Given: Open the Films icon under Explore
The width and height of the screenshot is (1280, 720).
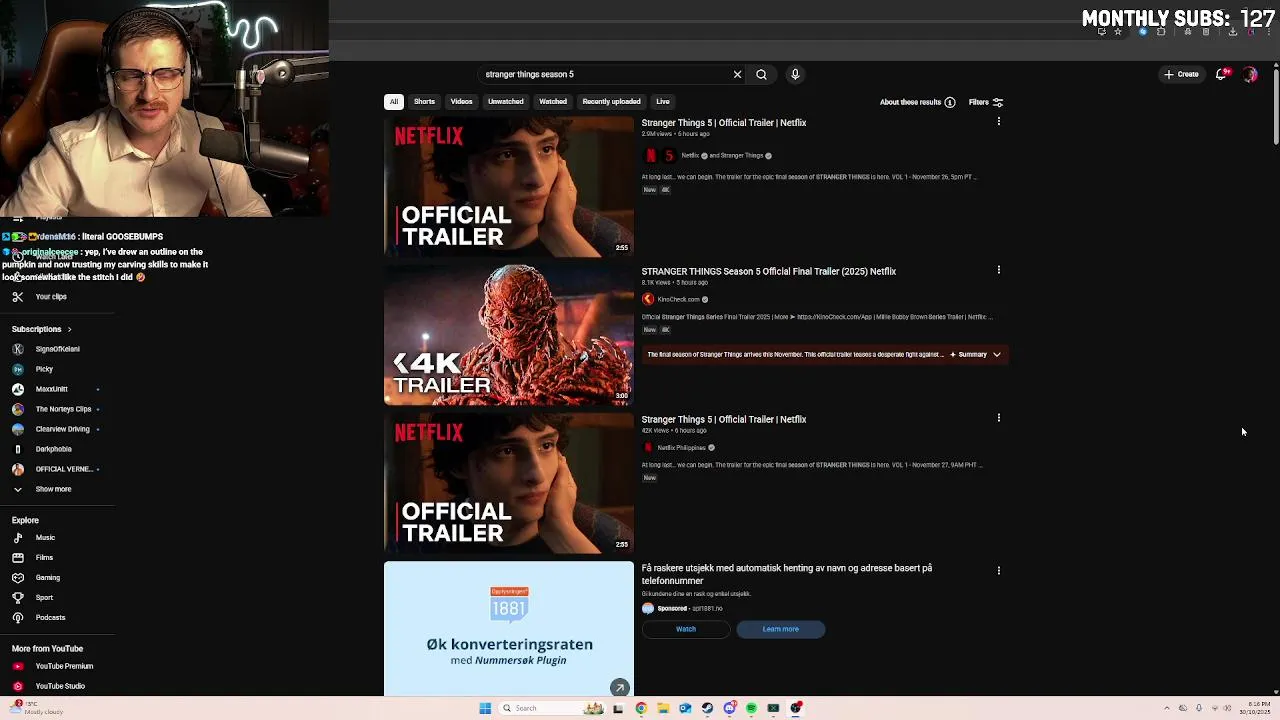Looking at the screenshot, I should pyautogui.click(x=17, y=557).
